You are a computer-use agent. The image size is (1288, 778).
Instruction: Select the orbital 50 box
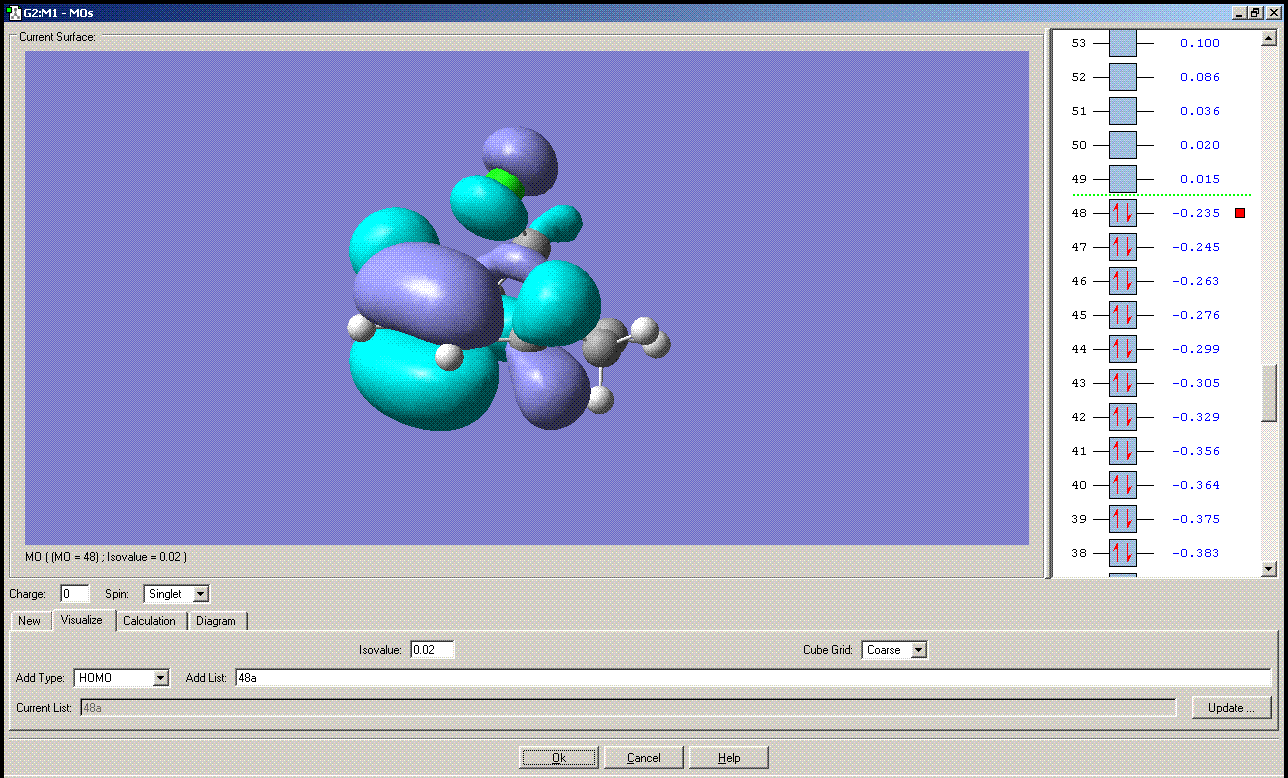(1123, 145)
